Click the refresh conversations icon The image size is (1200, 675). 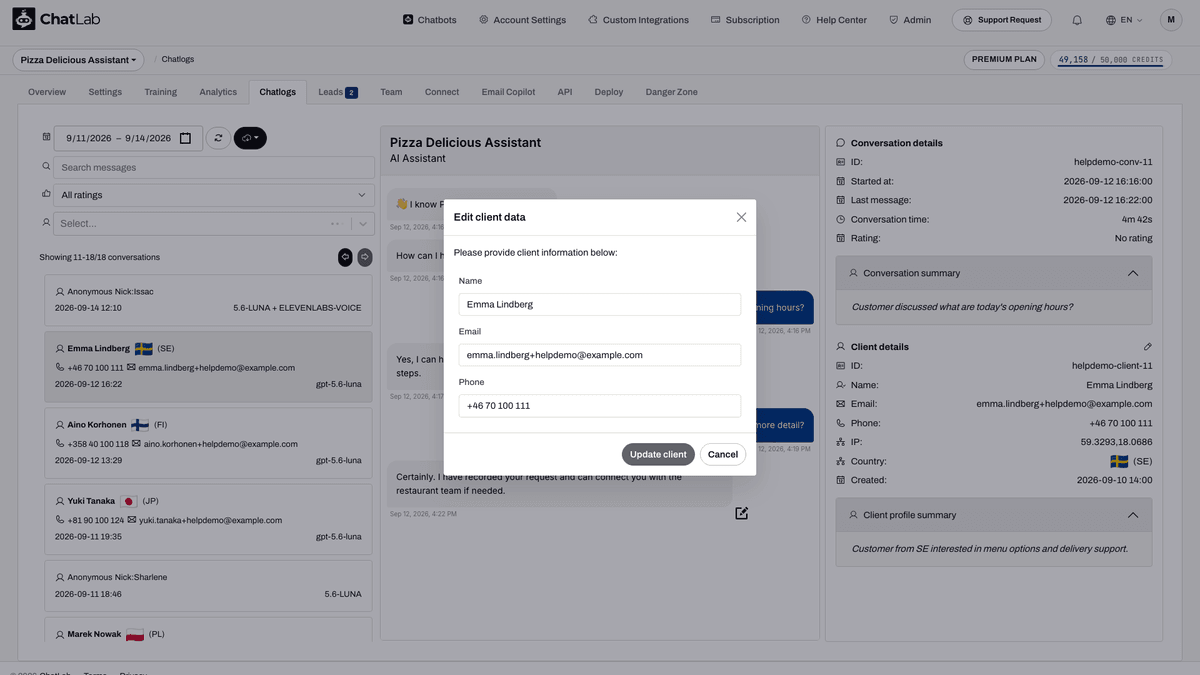(218, 138)
